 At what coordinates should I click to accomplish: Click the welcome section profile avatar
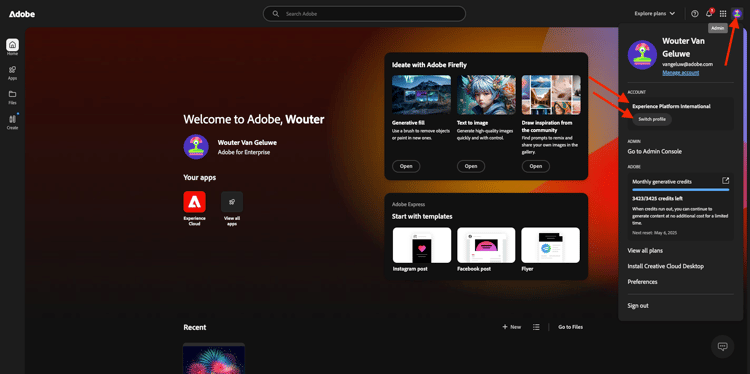196,147
